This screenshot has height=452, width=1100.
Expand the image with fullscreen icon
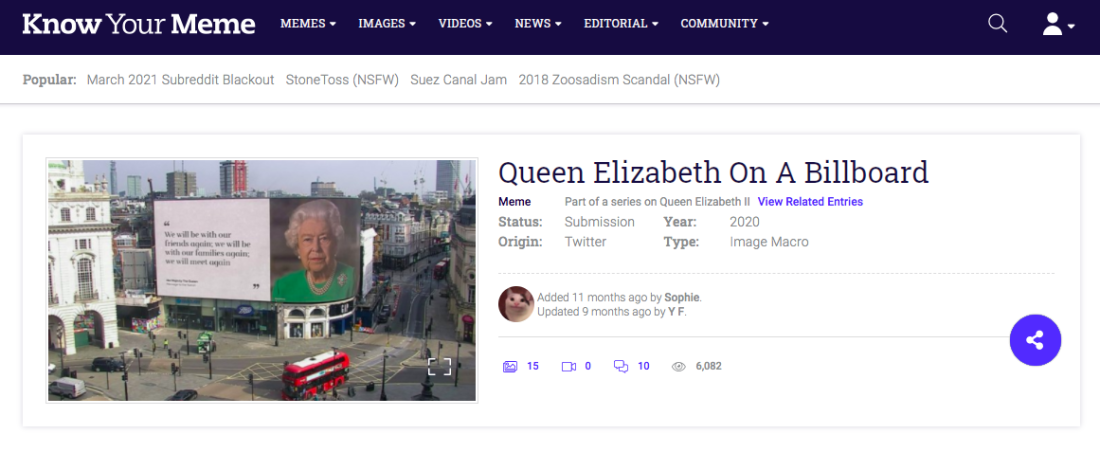pyautogui.click(x=440, y=366)
